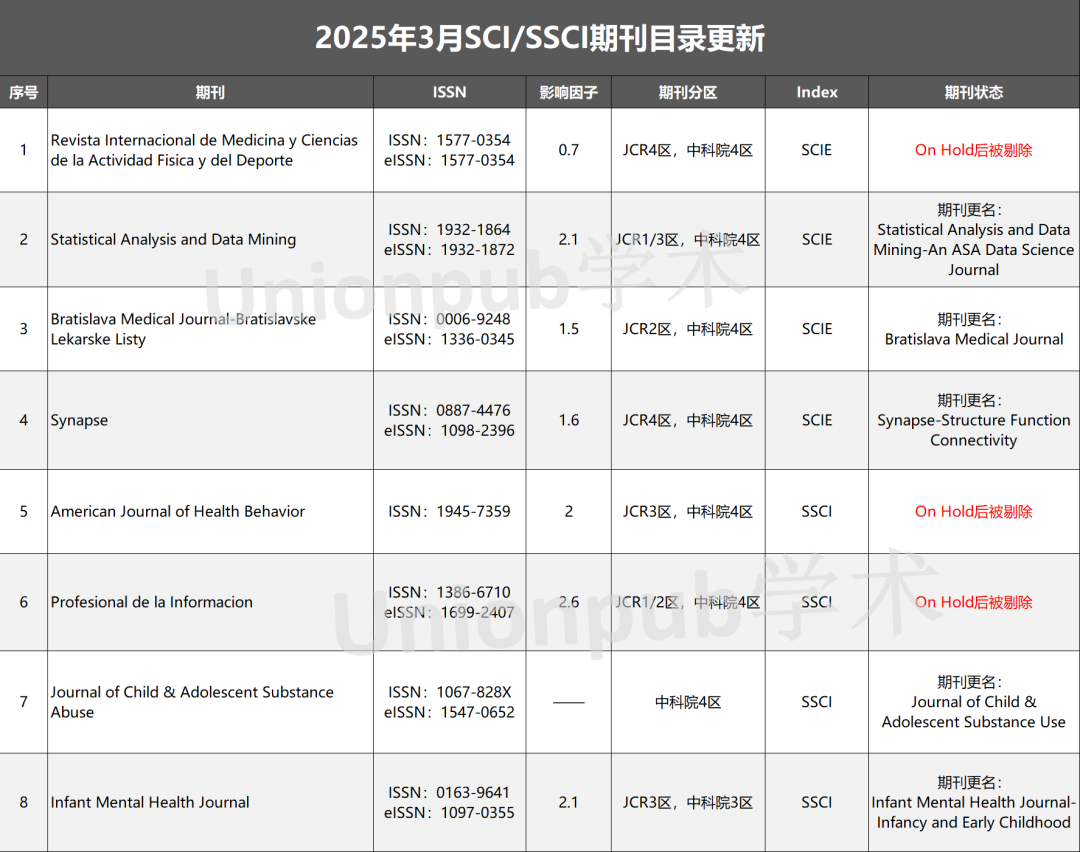Click SCIE in the Revista Internacional row

pyautogui.click(x=817, y=150)
